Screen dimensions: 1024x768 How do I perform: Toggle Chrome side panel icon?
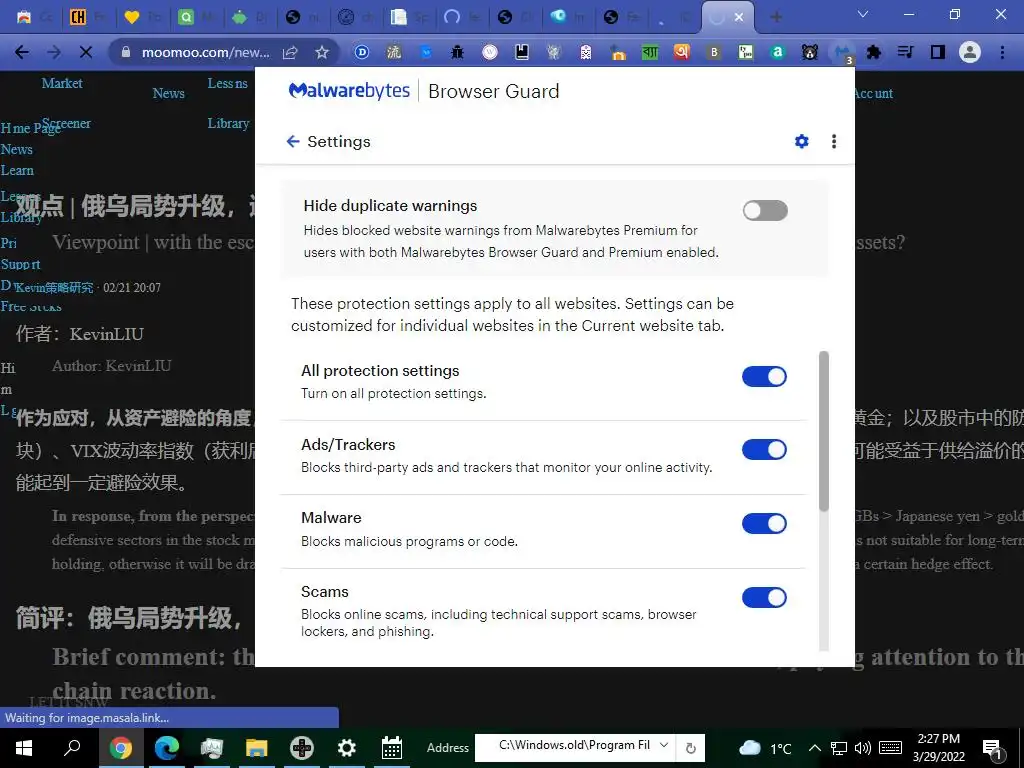pos(938,52)
